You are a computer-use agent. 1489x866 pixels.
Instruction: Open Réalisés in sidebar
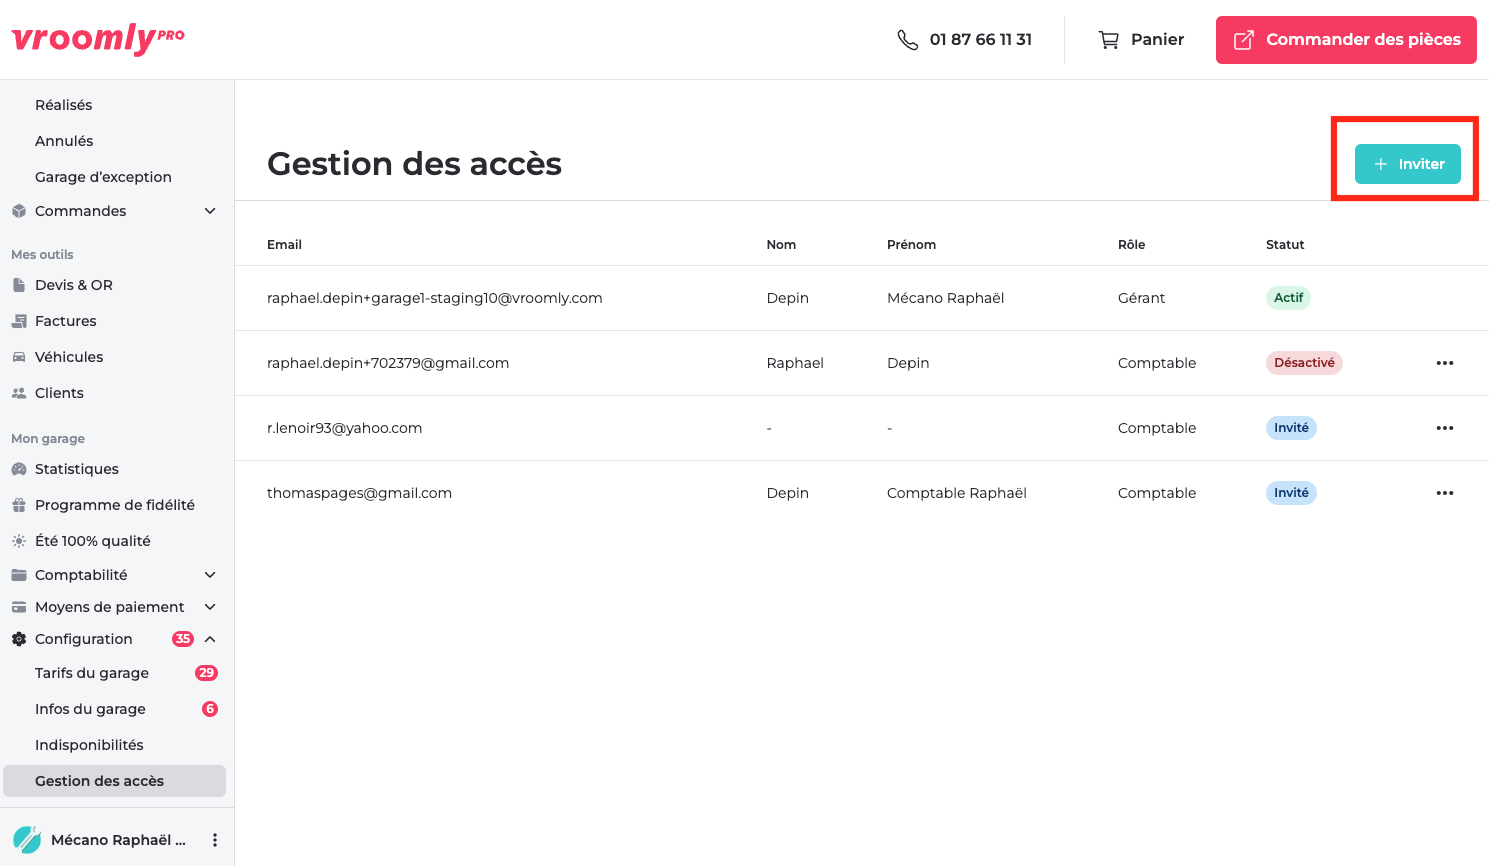click(x=64, y=105)
